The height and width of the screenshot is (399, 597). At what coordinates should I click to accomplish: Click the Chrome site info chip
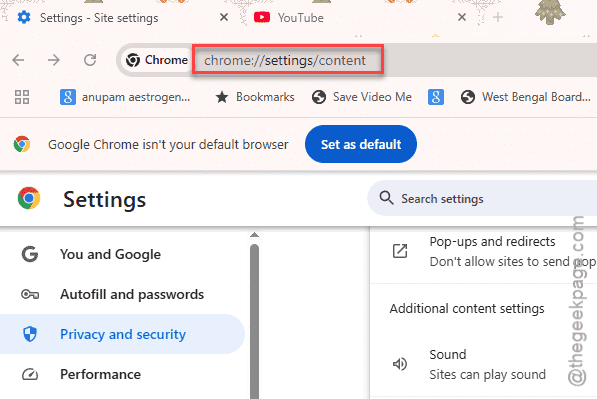pyautogui.click(x=157, y=60)
